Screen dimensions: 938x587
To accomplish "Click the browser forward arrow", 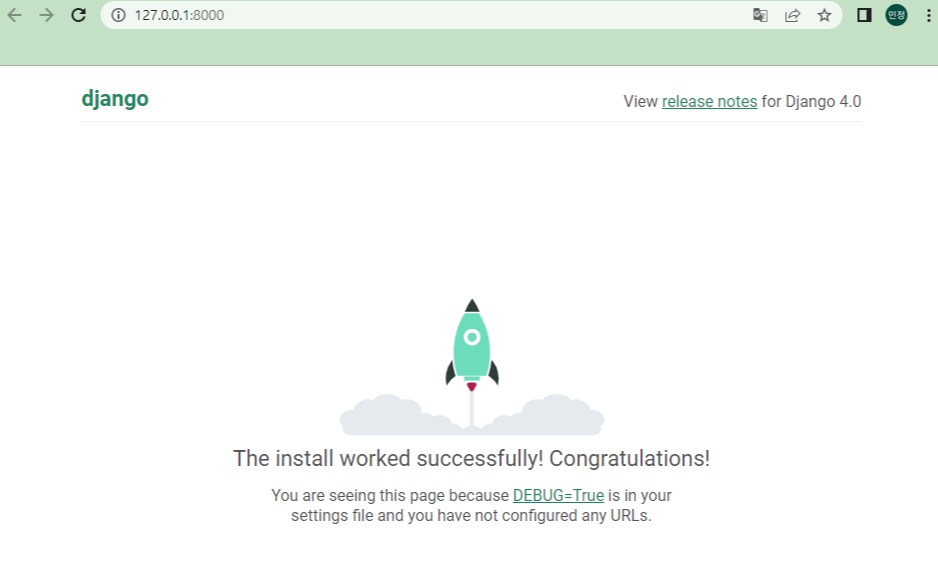I will (46, 15).
